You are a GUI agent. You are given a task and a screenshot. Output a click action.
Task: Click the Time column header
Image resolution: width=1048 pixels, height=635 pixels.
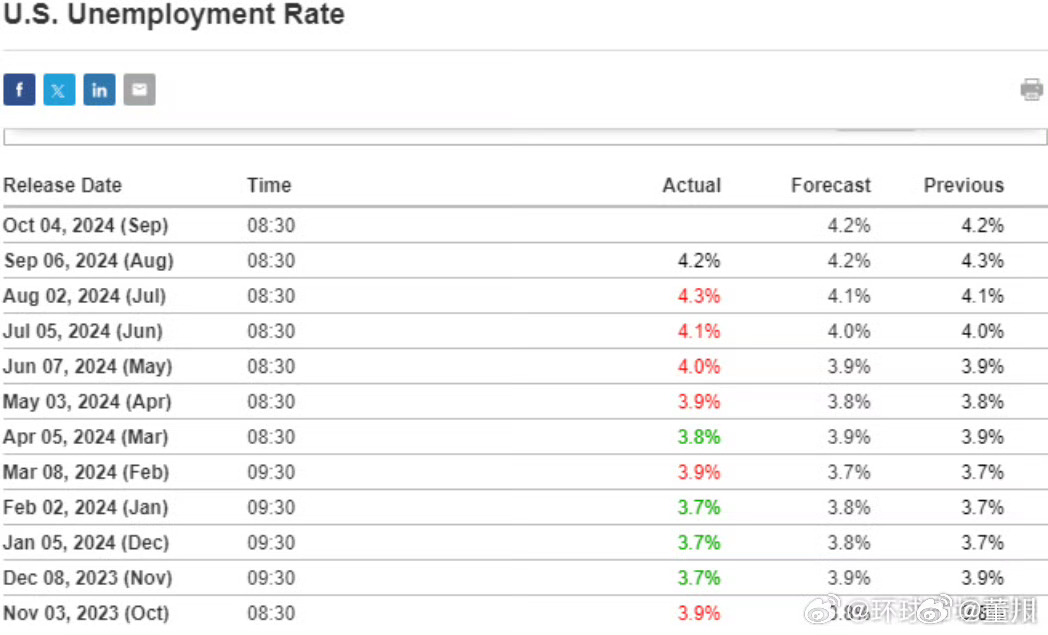[269, 185]
